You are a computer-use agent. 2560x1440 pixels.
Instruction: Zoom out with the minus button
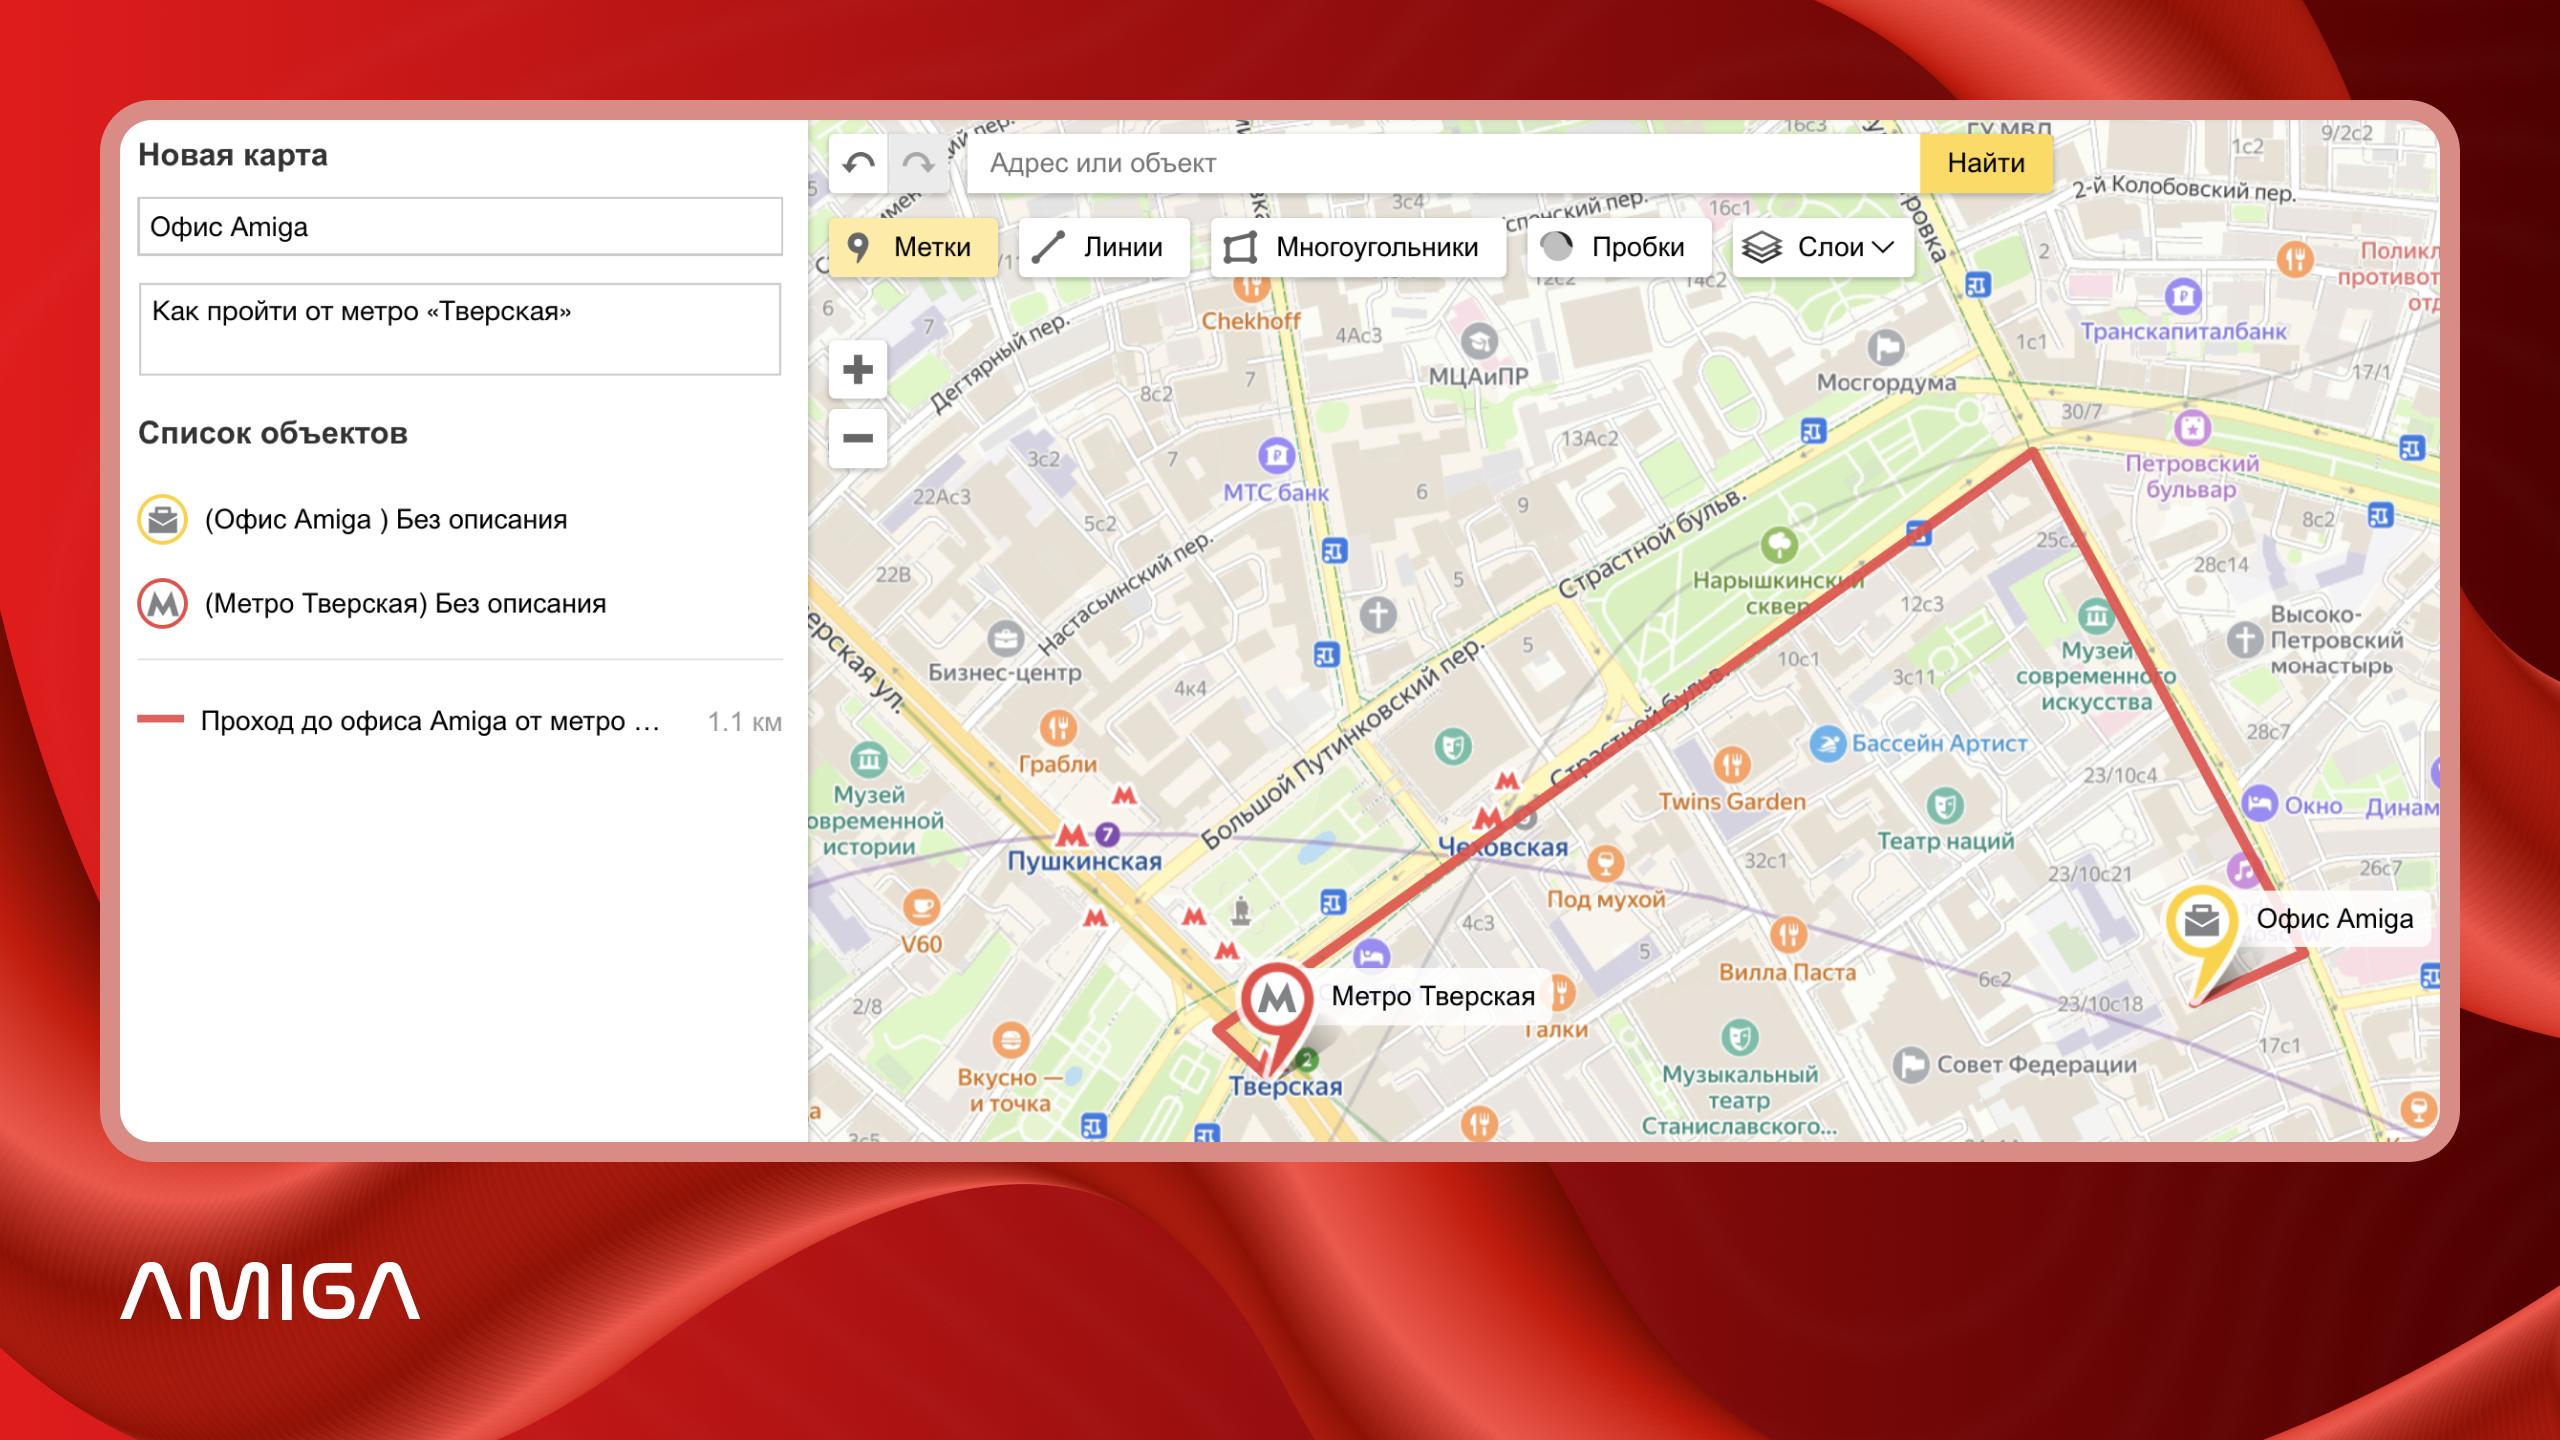[x=858, y=438]
